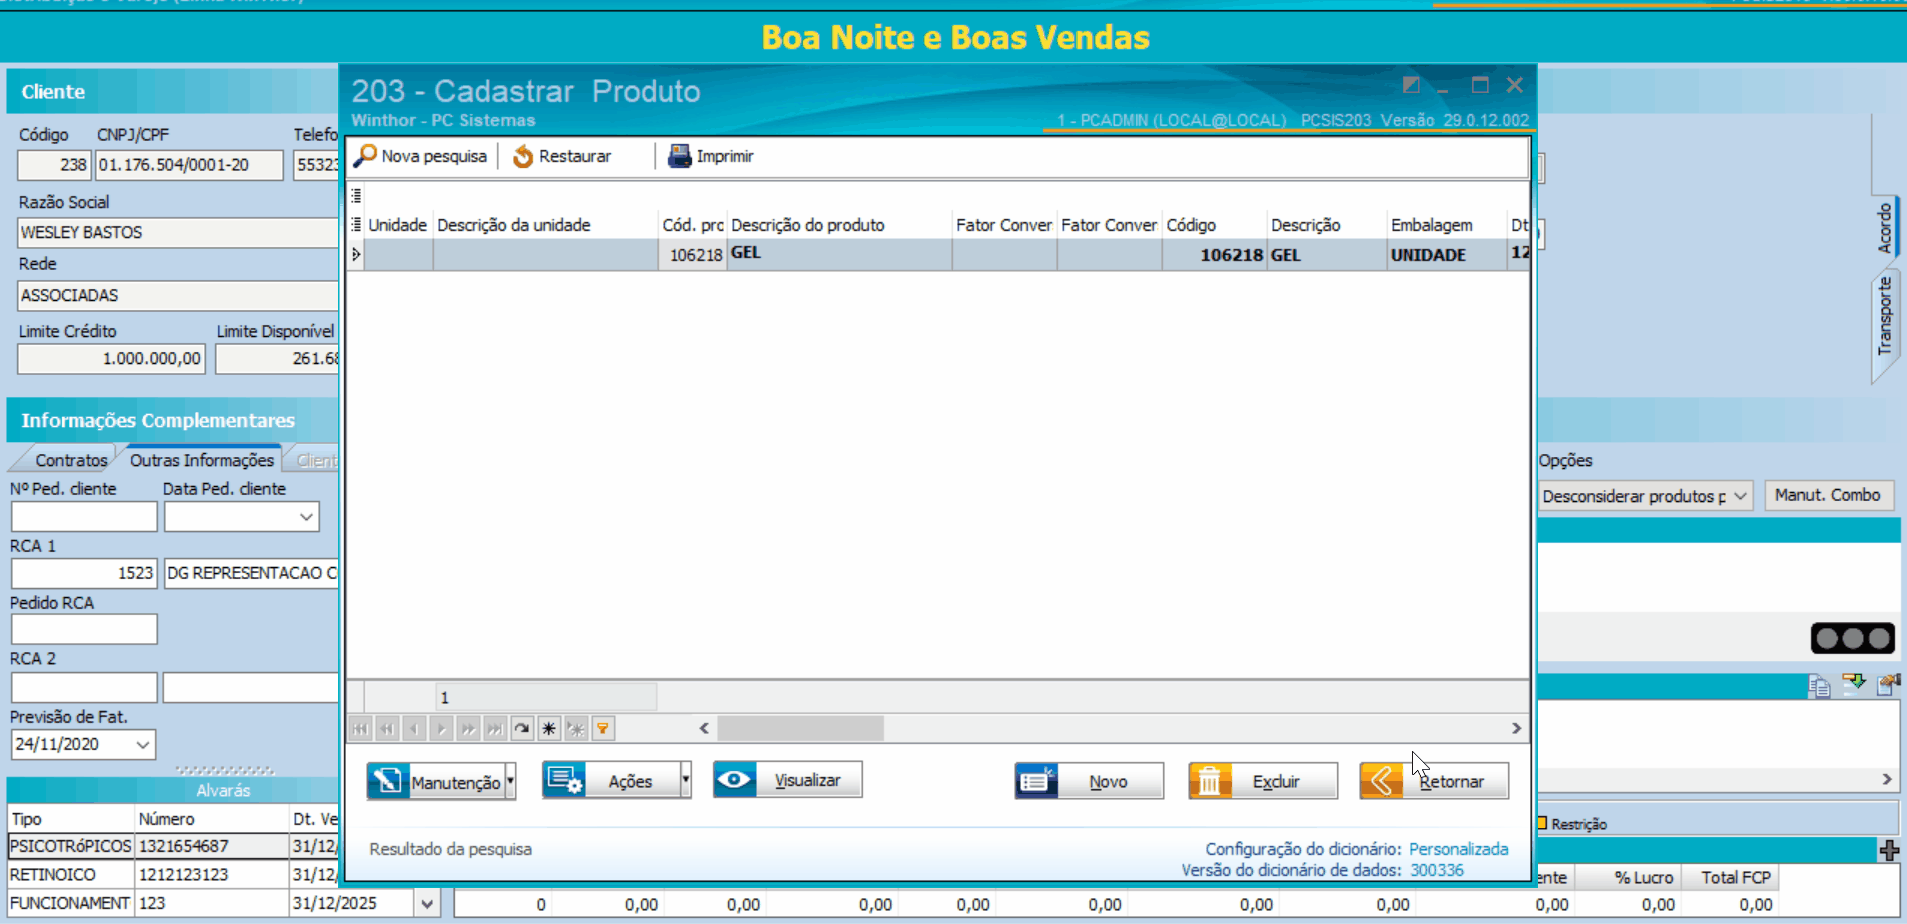Open the Outras Informações tab
The image size is (1907, 924).
[201, 460]
